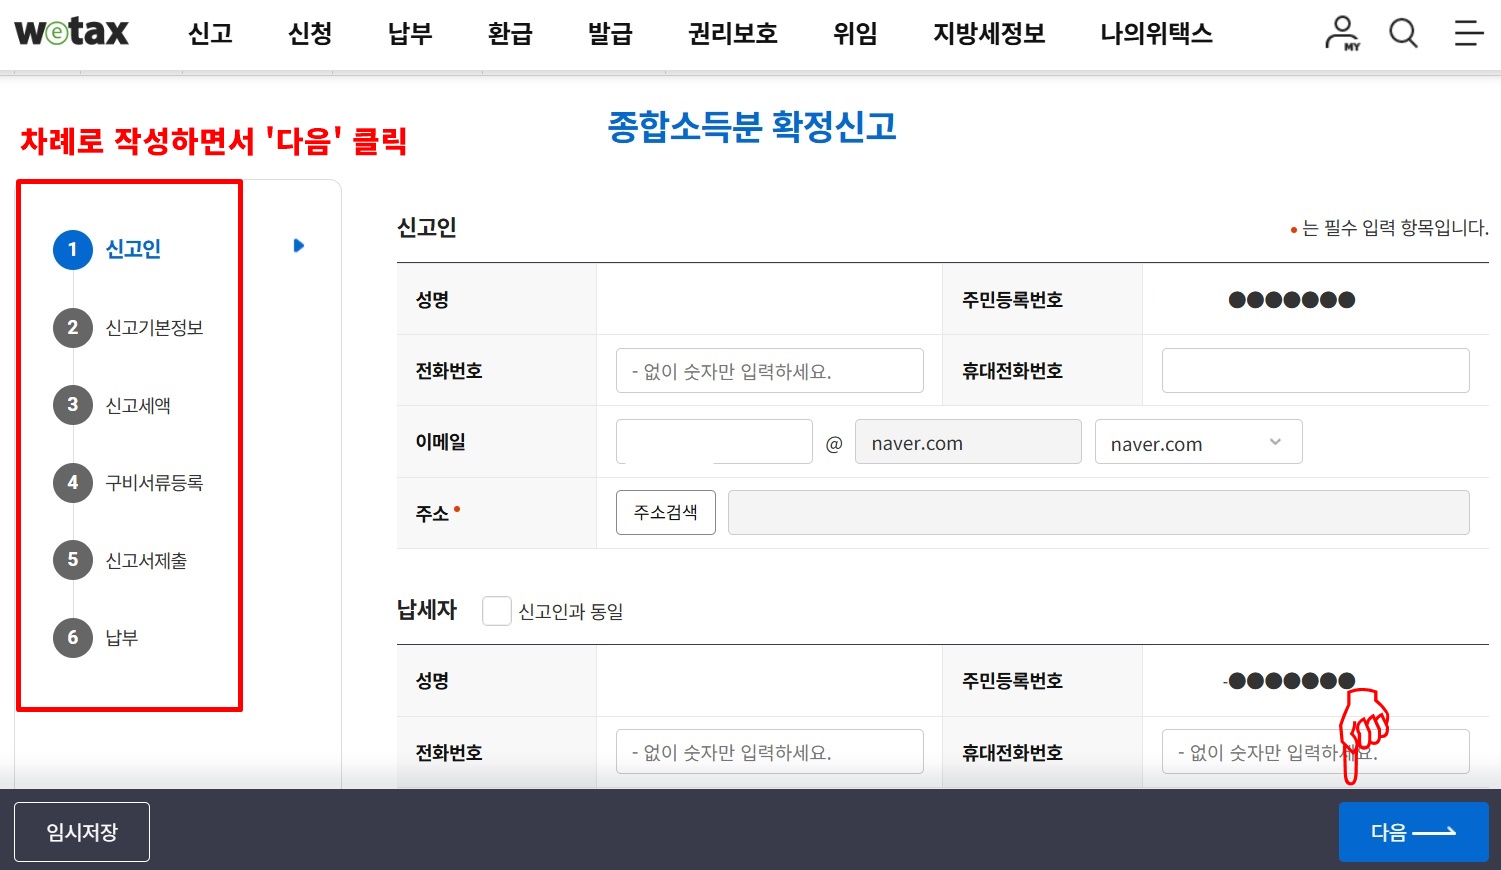Select step 1 신고인 circle icon

click(x=72, y=250)
